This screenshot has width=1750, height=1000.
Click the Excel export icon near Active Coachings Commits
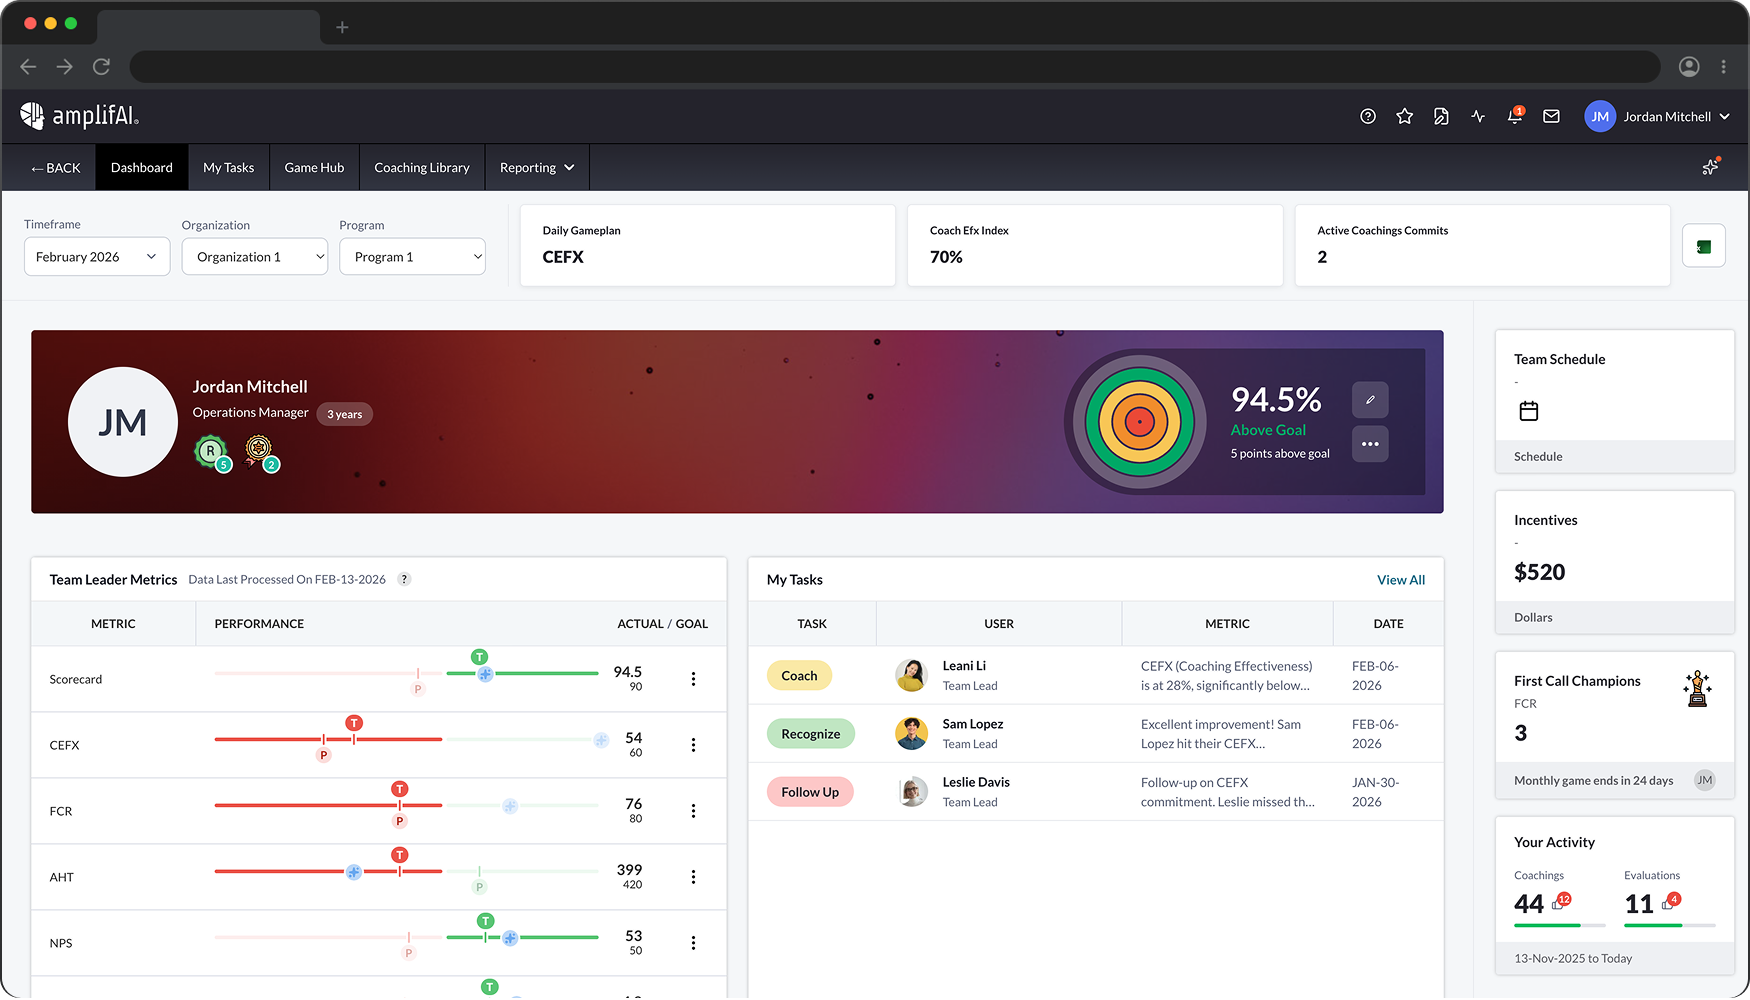pos(1703,245)
